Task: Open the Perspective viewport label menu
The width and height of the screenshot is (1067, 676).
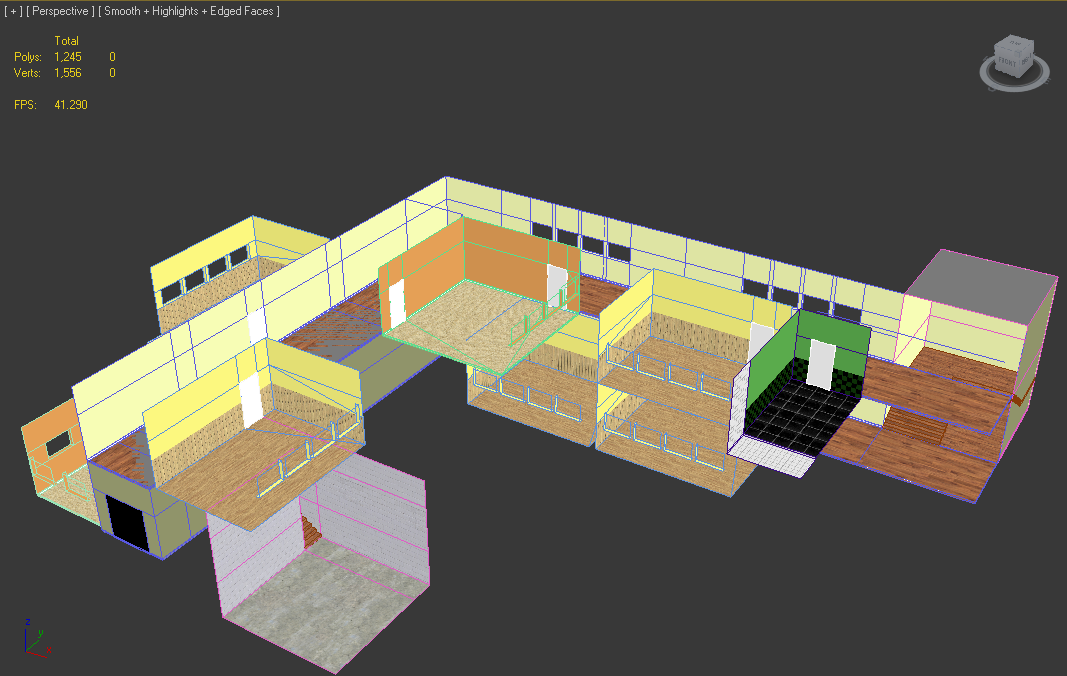Action: [59, 11]
